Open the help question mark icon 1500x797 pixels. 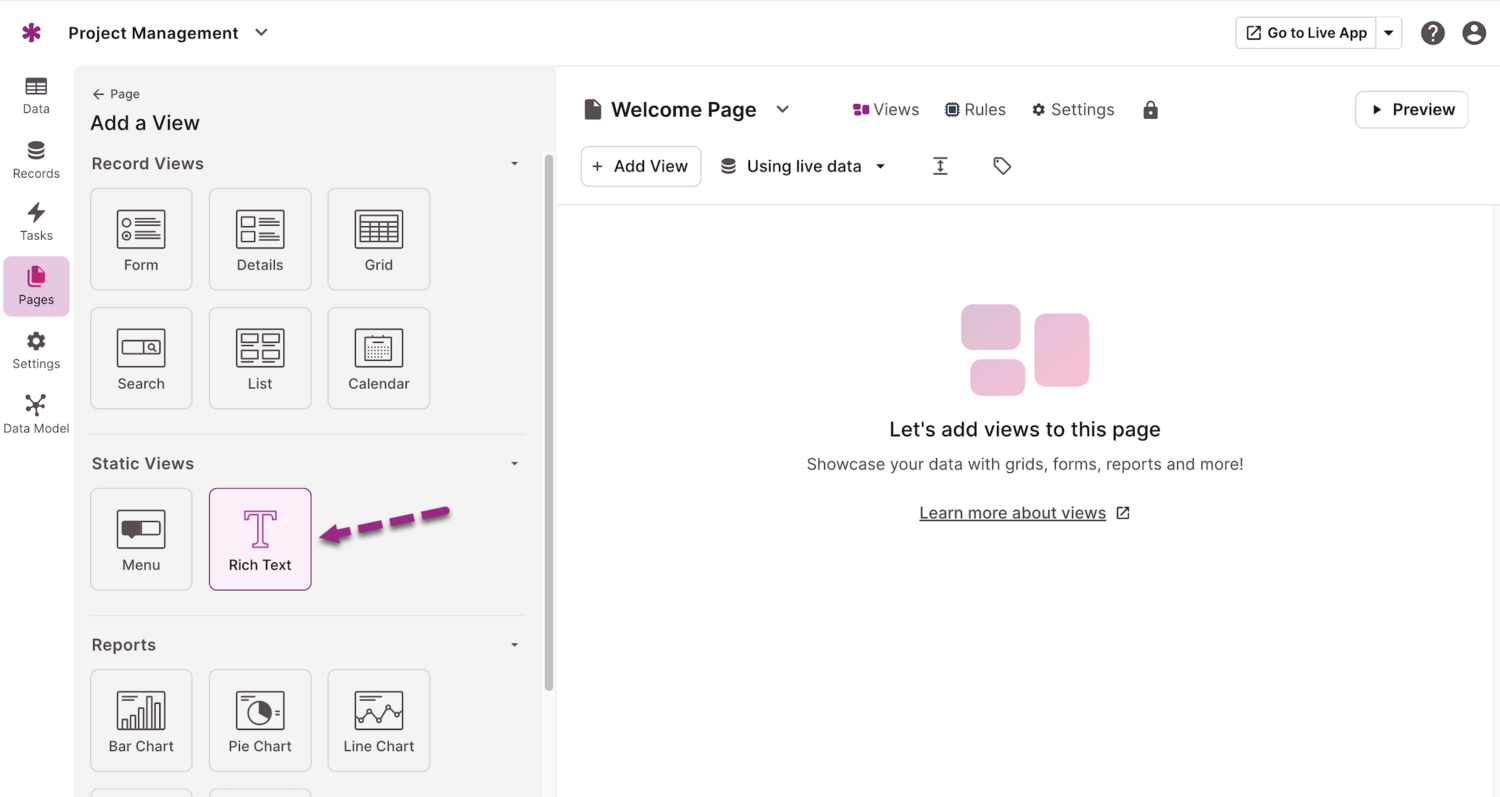pyautogui.click(x=1432, y=33)
